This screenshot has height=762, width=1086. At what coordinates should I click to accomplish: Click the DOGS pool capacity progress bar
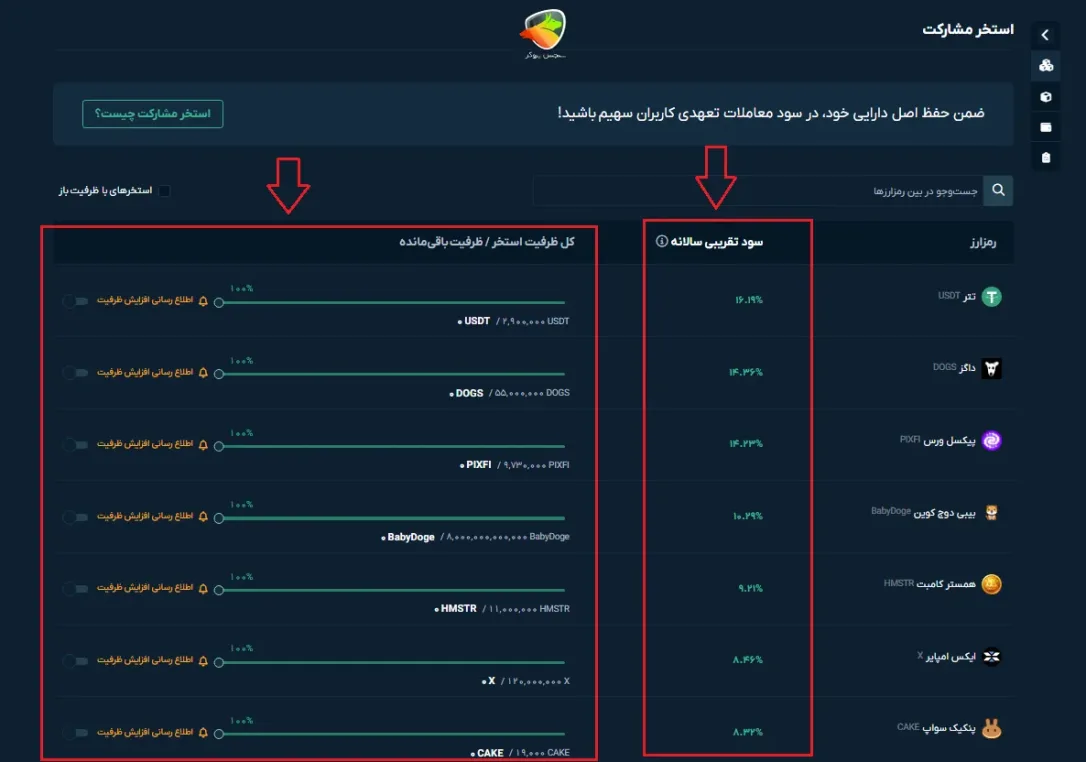[x=390, y=374]
